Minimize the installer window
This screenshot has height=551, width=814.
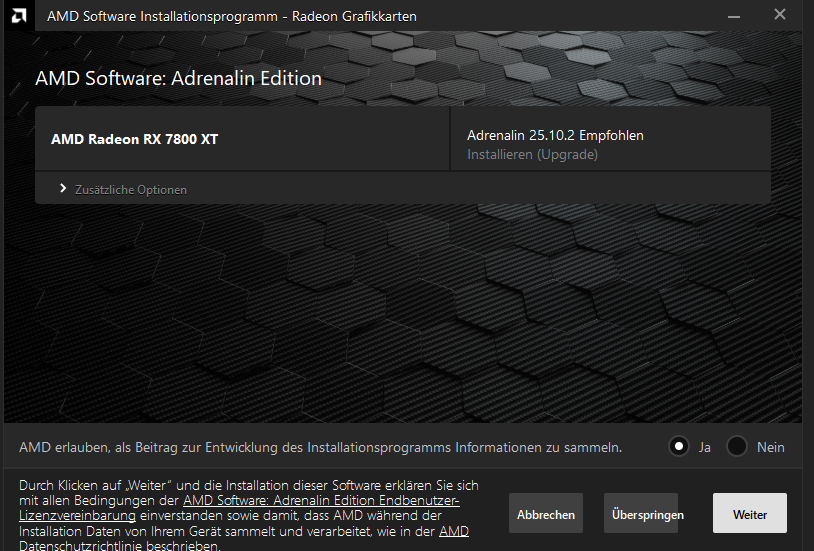pos(734,16)
